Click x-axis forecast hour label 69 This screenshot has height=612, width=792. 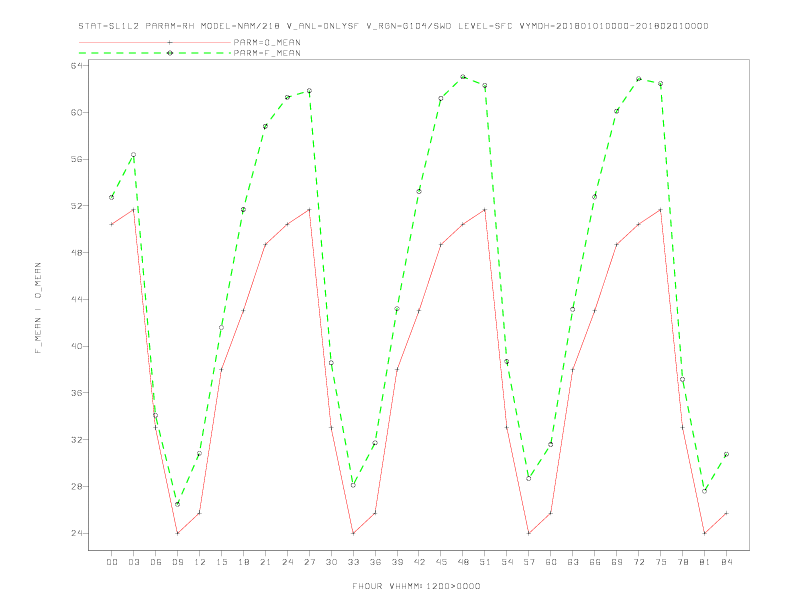(x=617, y=562)
